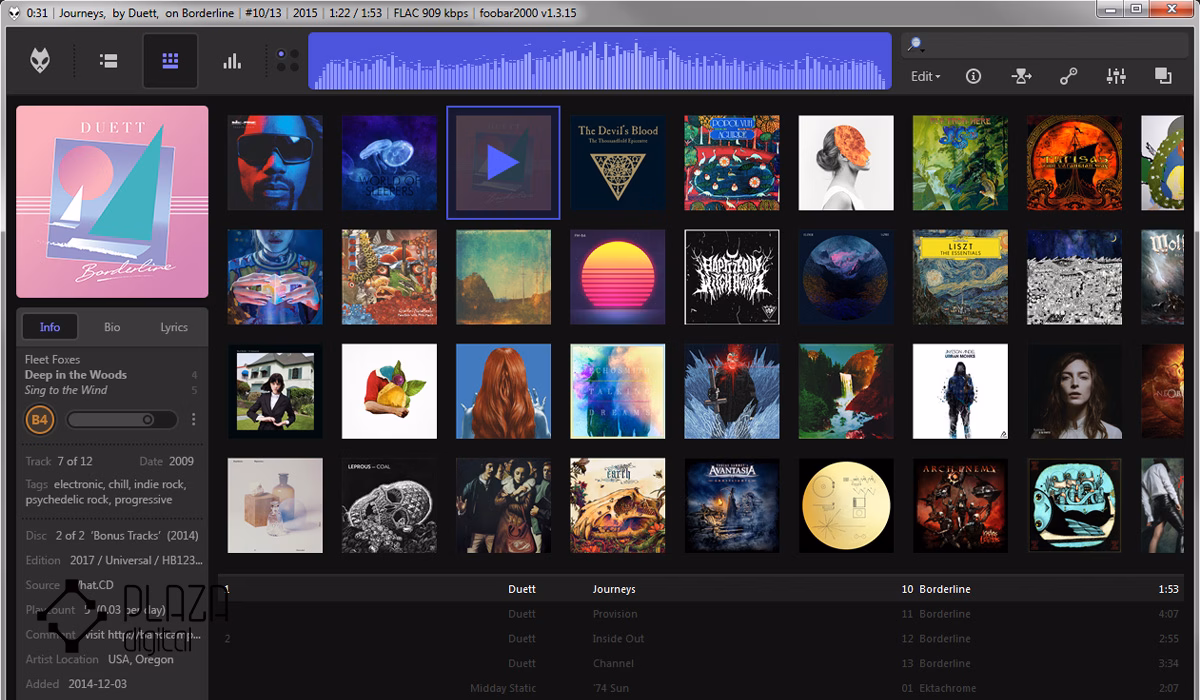Select the black-and-white doodle album cover
This screenshot has width=1200, height=700.
pos(1074,277)
